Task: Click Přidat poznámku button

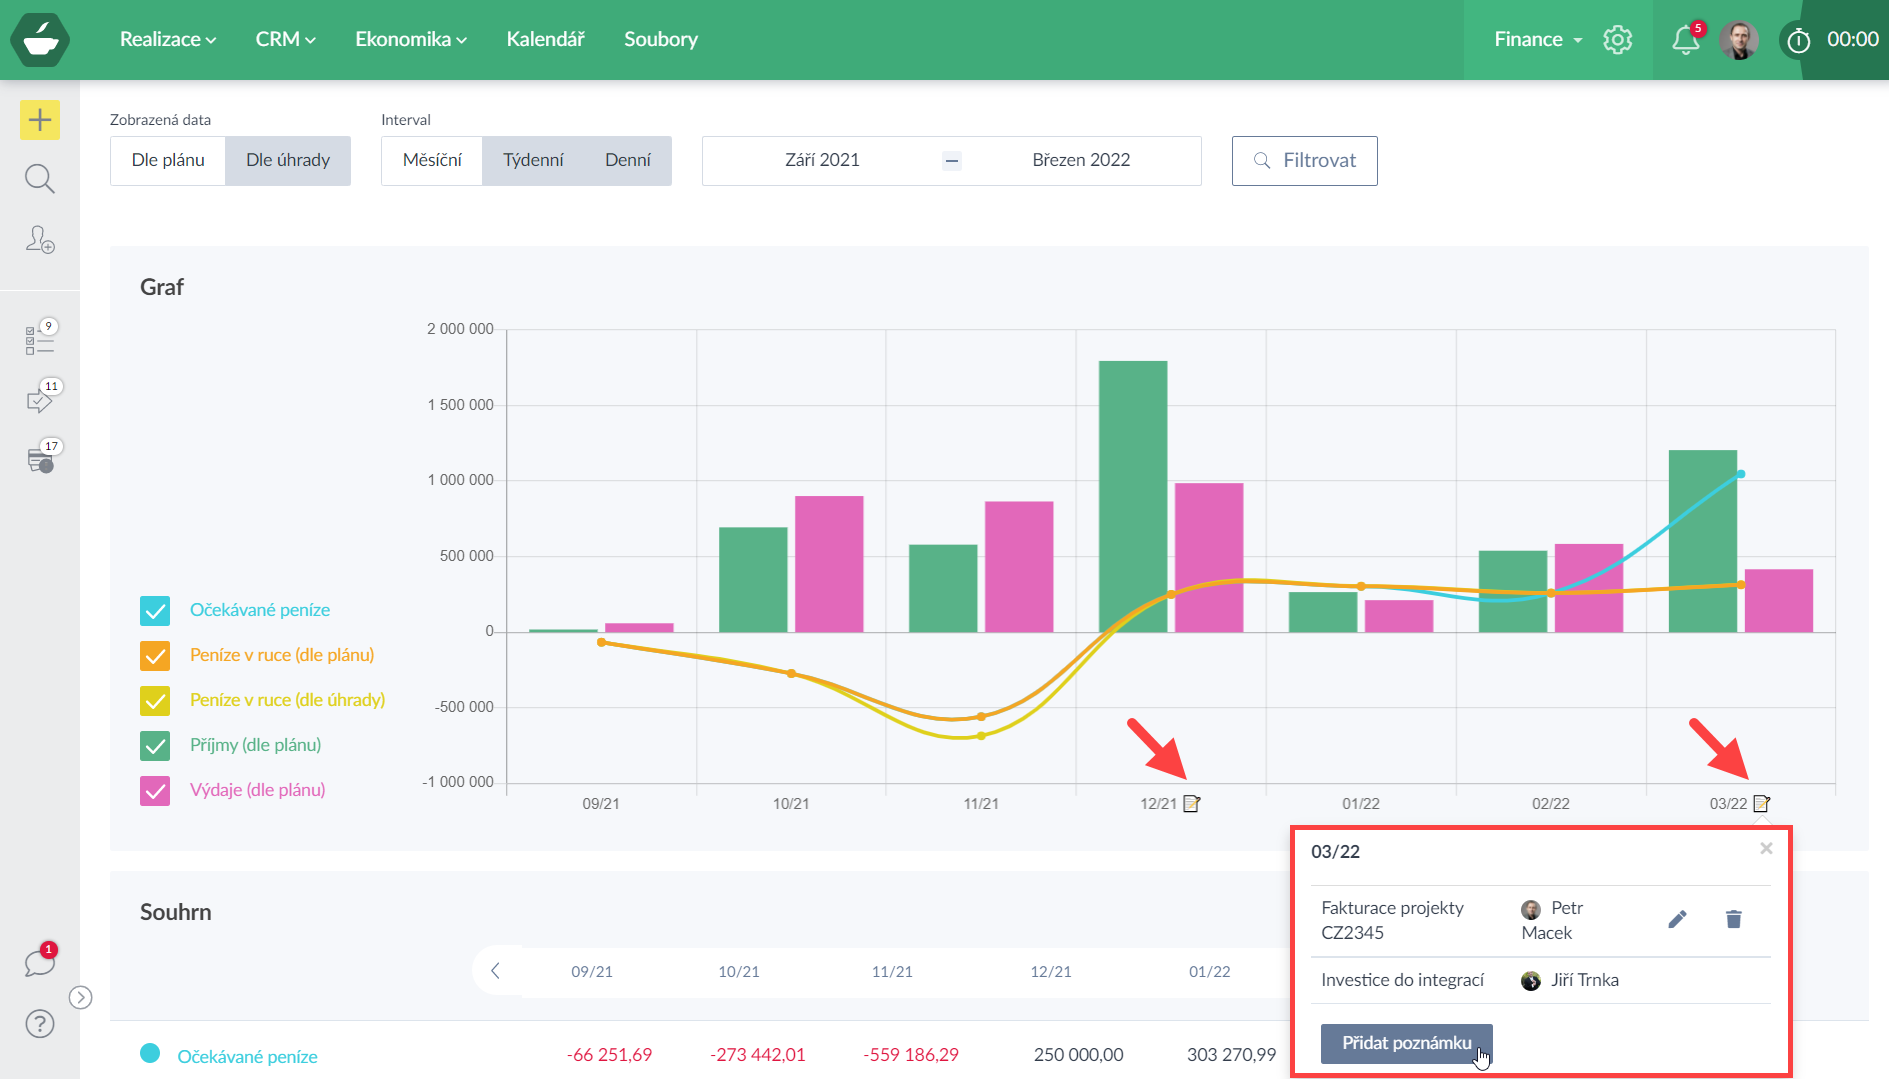Action: (1406, 1043)
